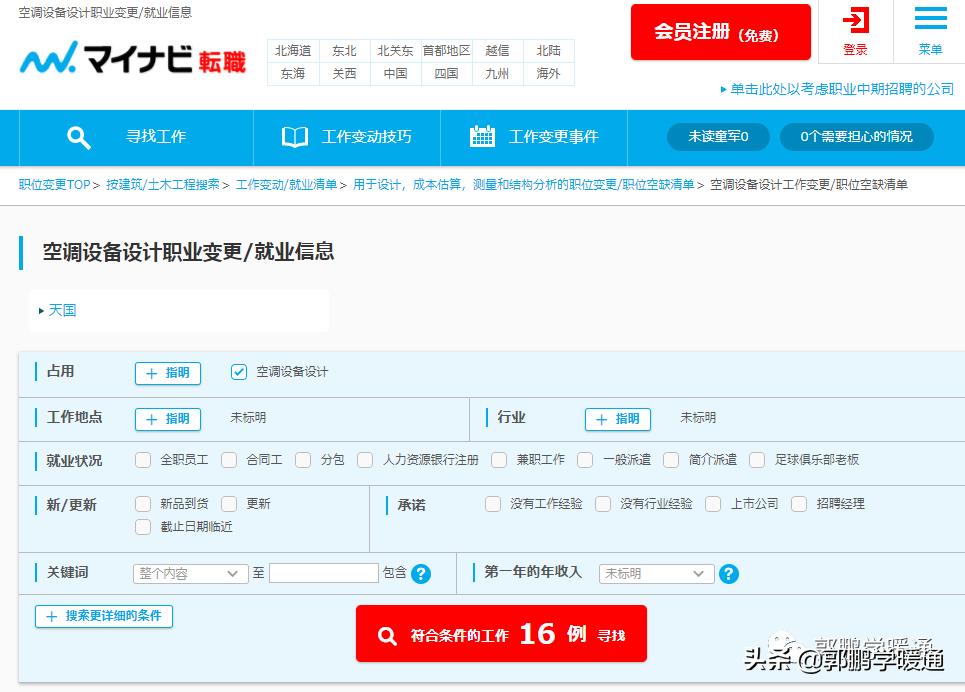Click the 会员注册（免费）button

pos(720,32)
